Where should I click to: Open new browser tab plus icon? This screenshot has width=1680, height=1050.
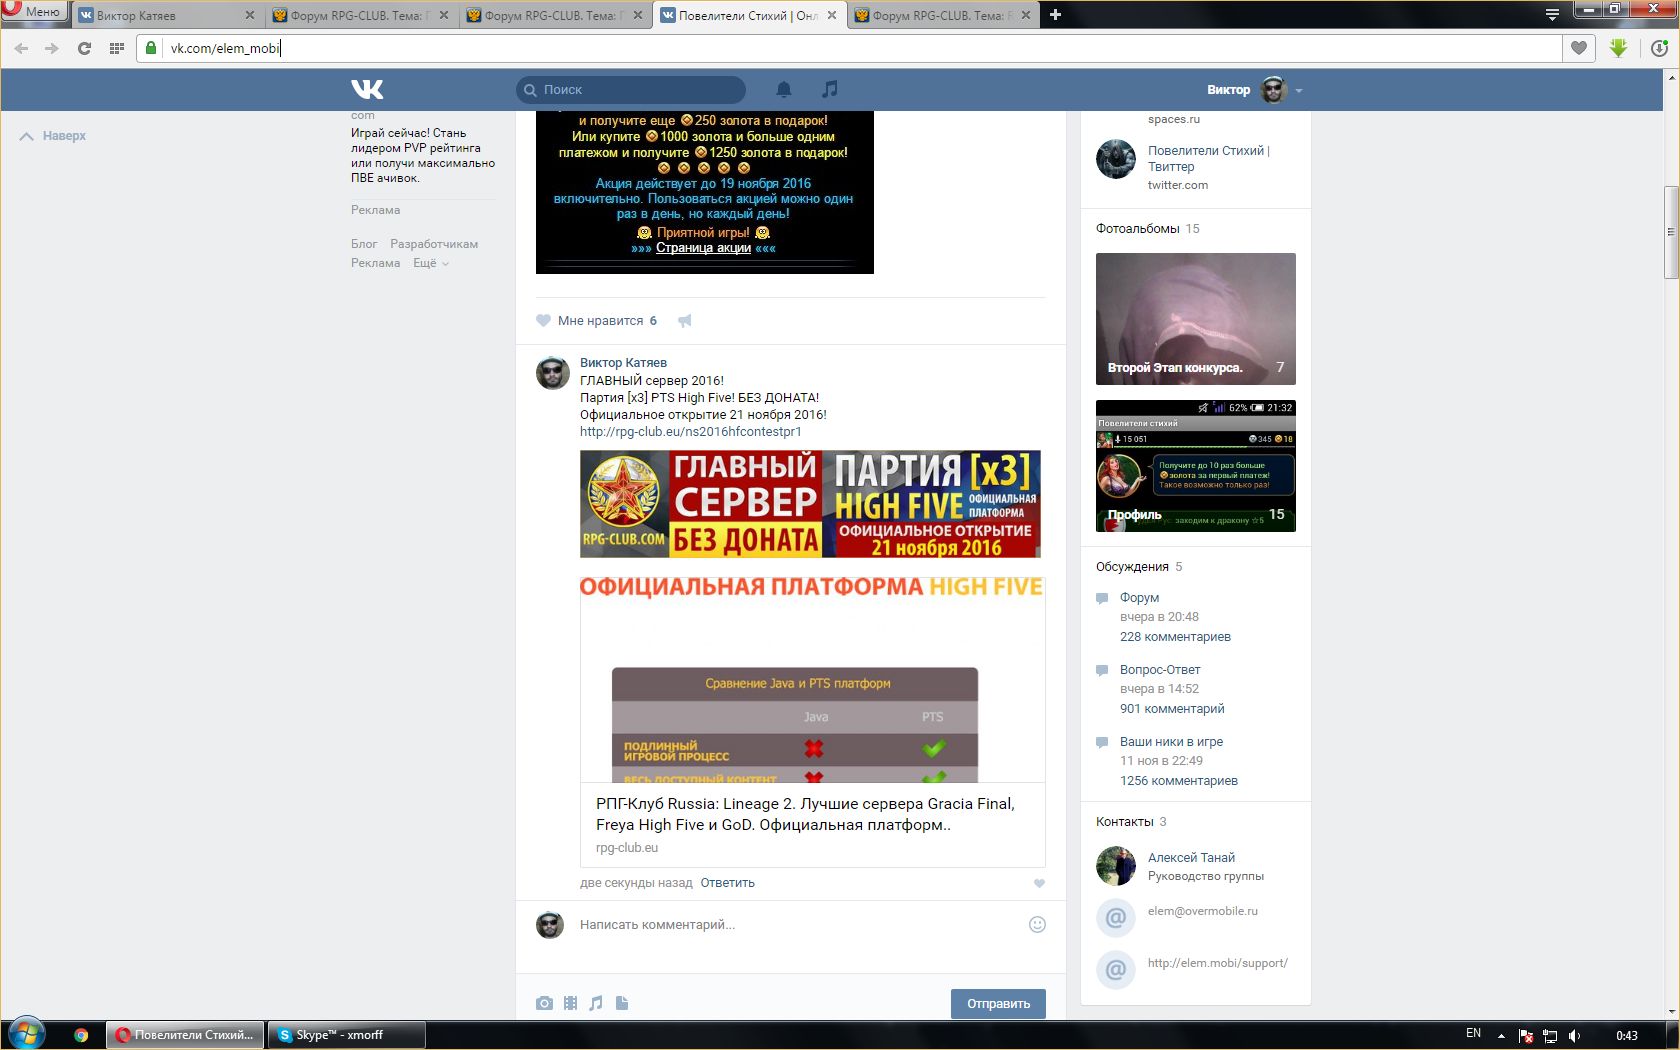point(1055,15)
